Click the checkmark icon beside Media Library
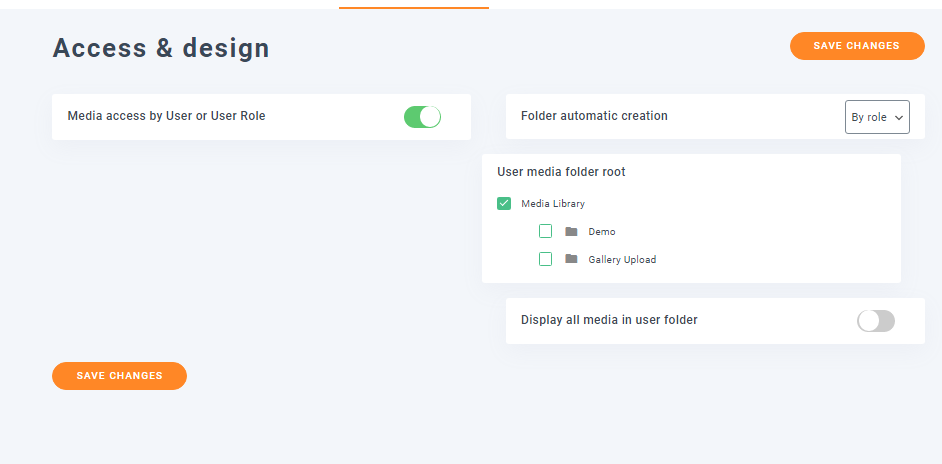 coord(504,203)
